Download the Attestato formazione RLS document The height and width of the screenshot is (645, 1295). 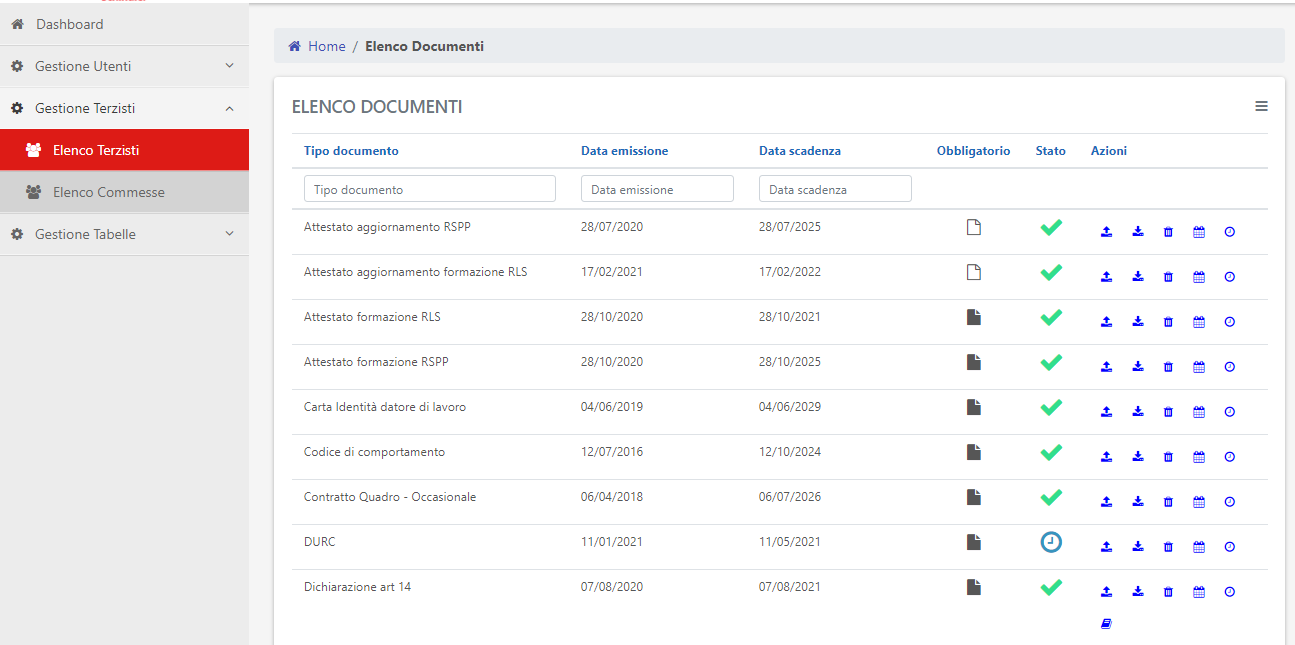(x=1138, y=322)
